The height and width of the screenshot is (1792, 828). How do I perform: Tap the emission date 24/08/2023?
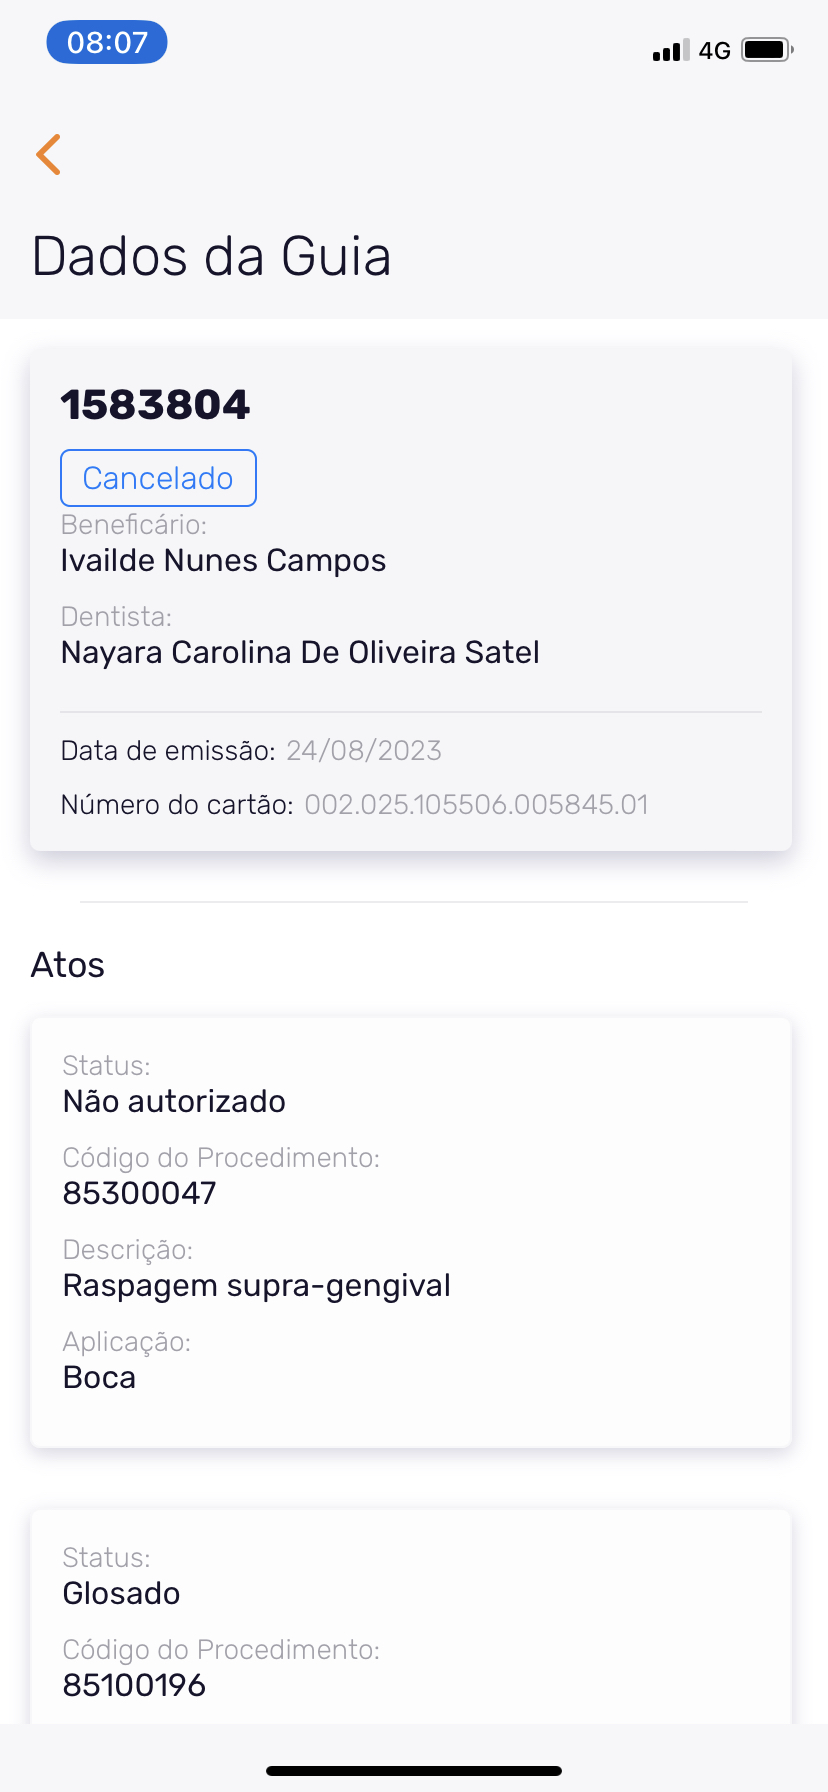(364, 751)
